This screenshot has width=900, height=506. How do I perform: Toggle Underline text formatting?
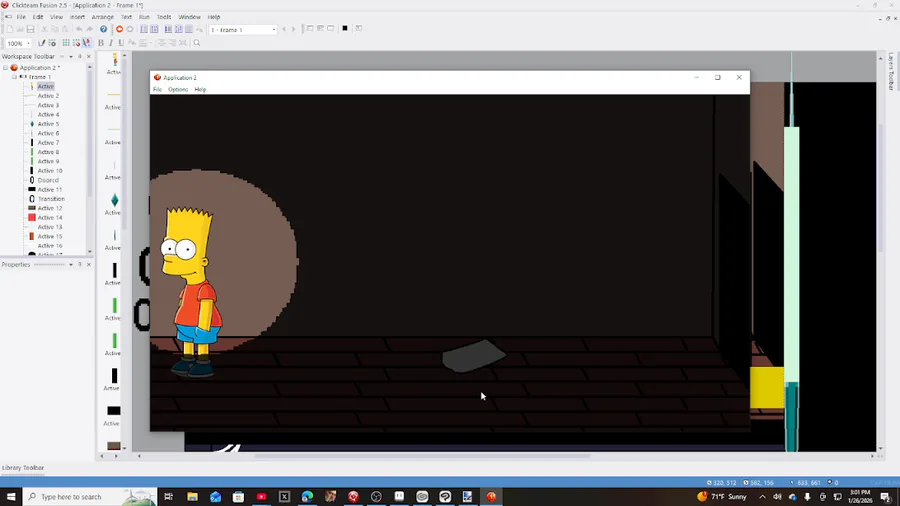point(121,43)
